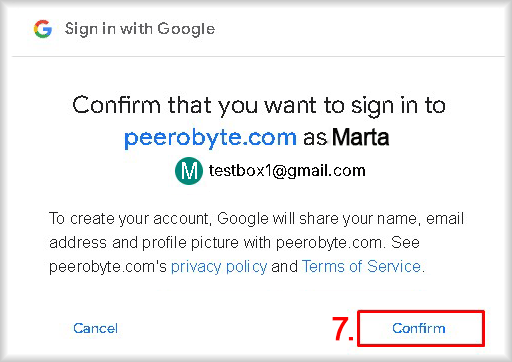Open peerobyte.com's privacy policy link
The image size is (512, 362).
(219, 267)
